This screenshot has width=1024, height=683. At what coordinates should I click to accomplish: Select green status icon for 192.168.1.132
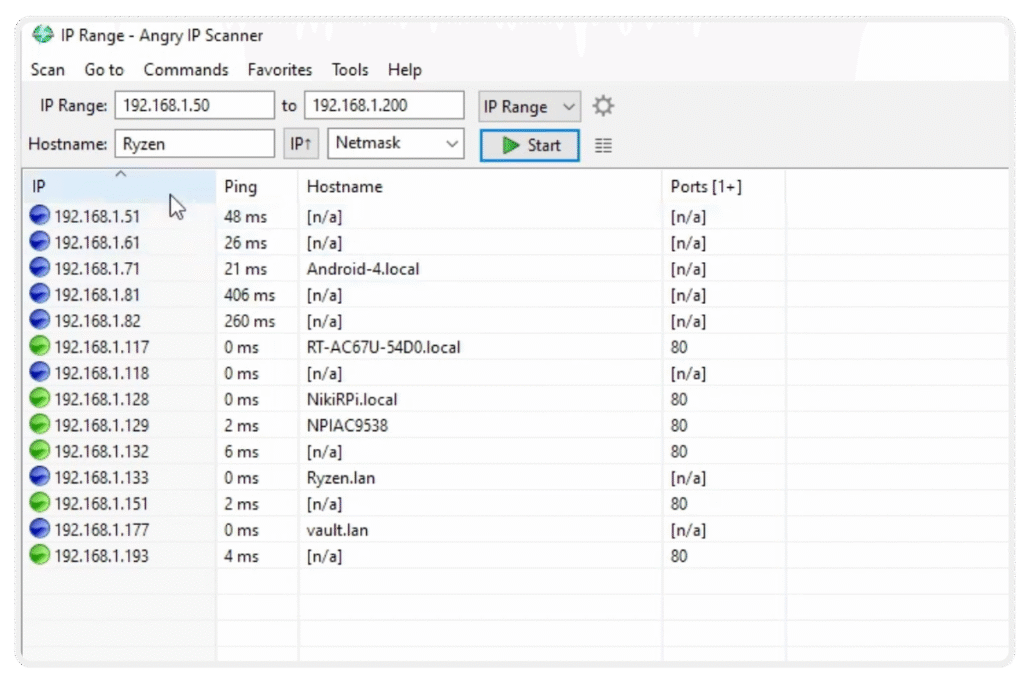(x=40, y=451)
